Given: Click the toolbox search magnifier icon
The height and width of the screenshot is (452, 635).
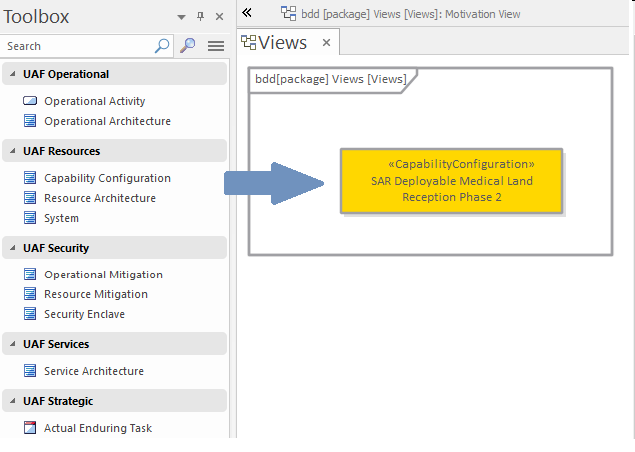Looking at the screenshot, I should tap(187, 46).
